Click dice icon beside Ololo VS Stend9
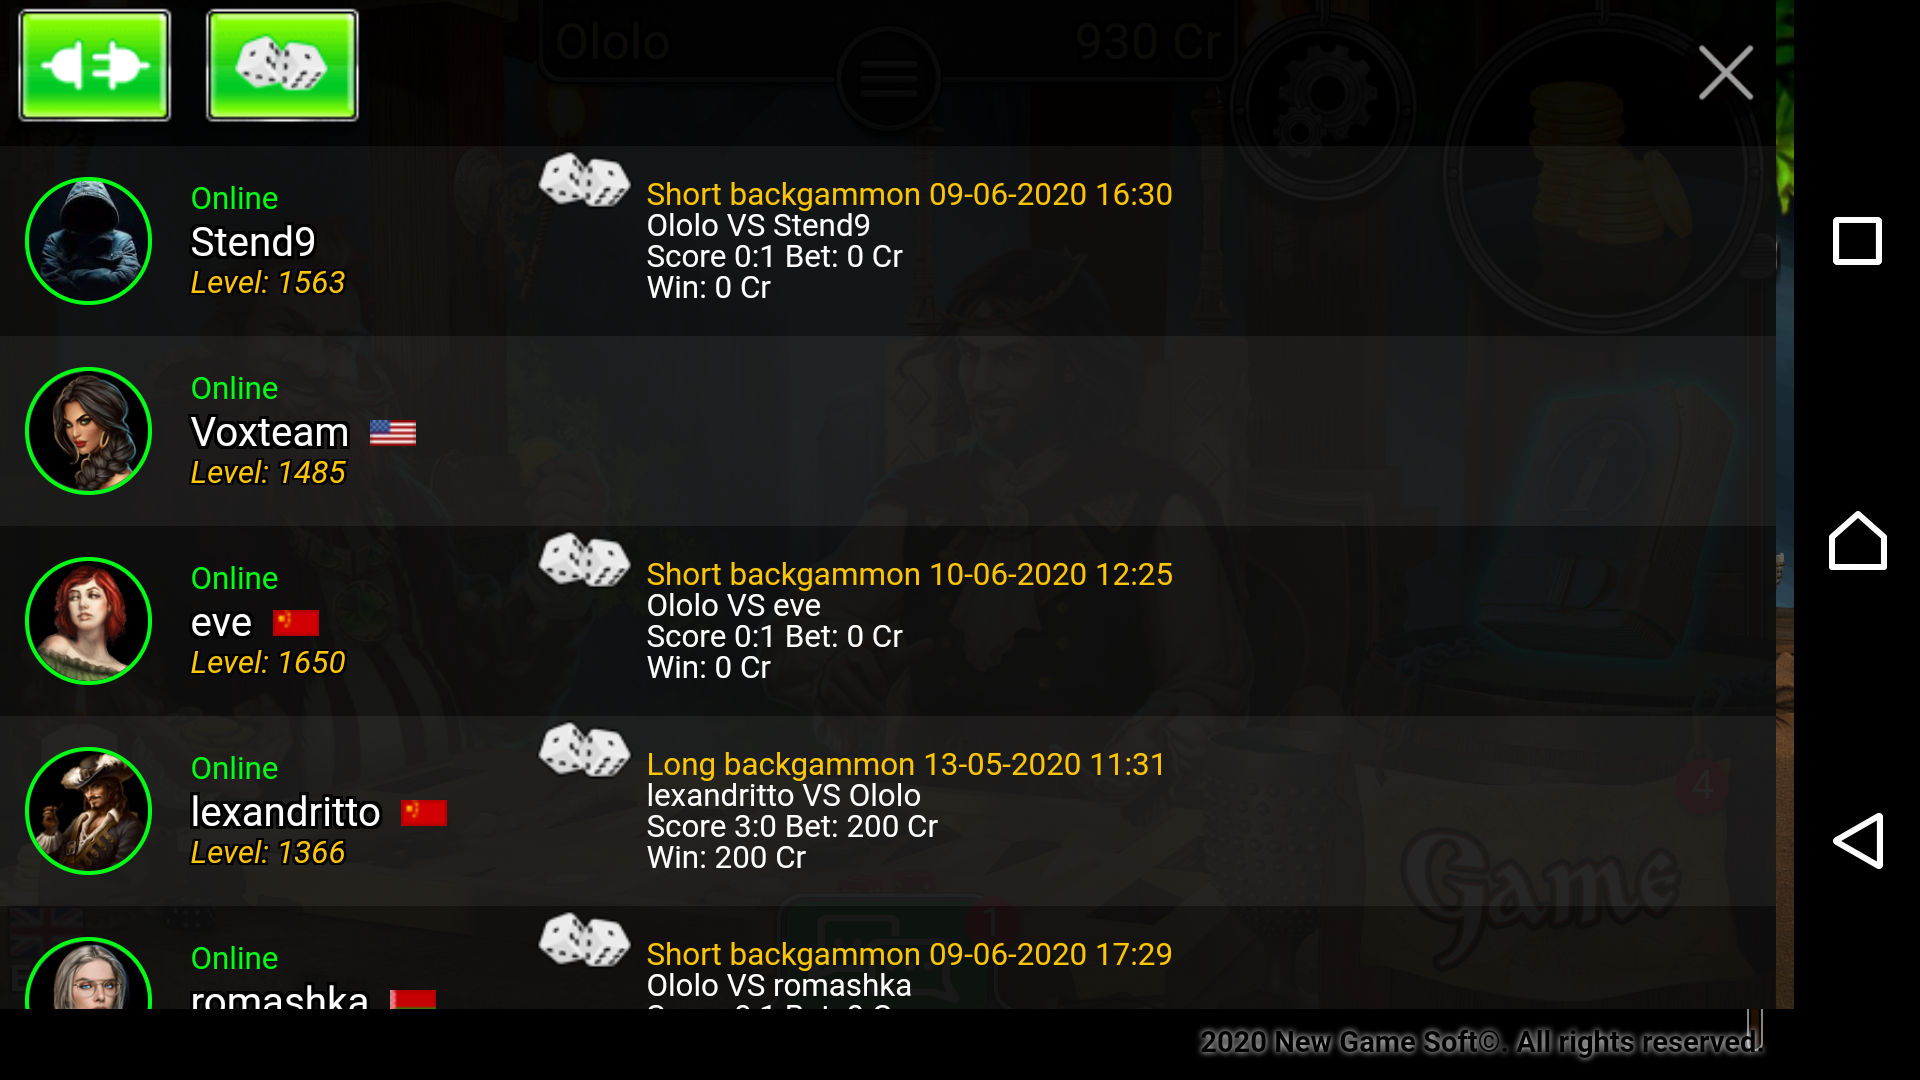This screenshot has width=1920, height=1080. (x=584, y=180)
